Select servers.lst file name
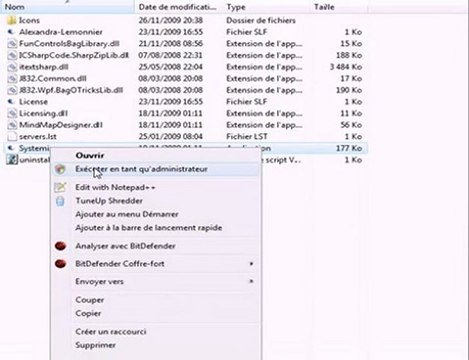The image size is (469, 360). (38, 137)
